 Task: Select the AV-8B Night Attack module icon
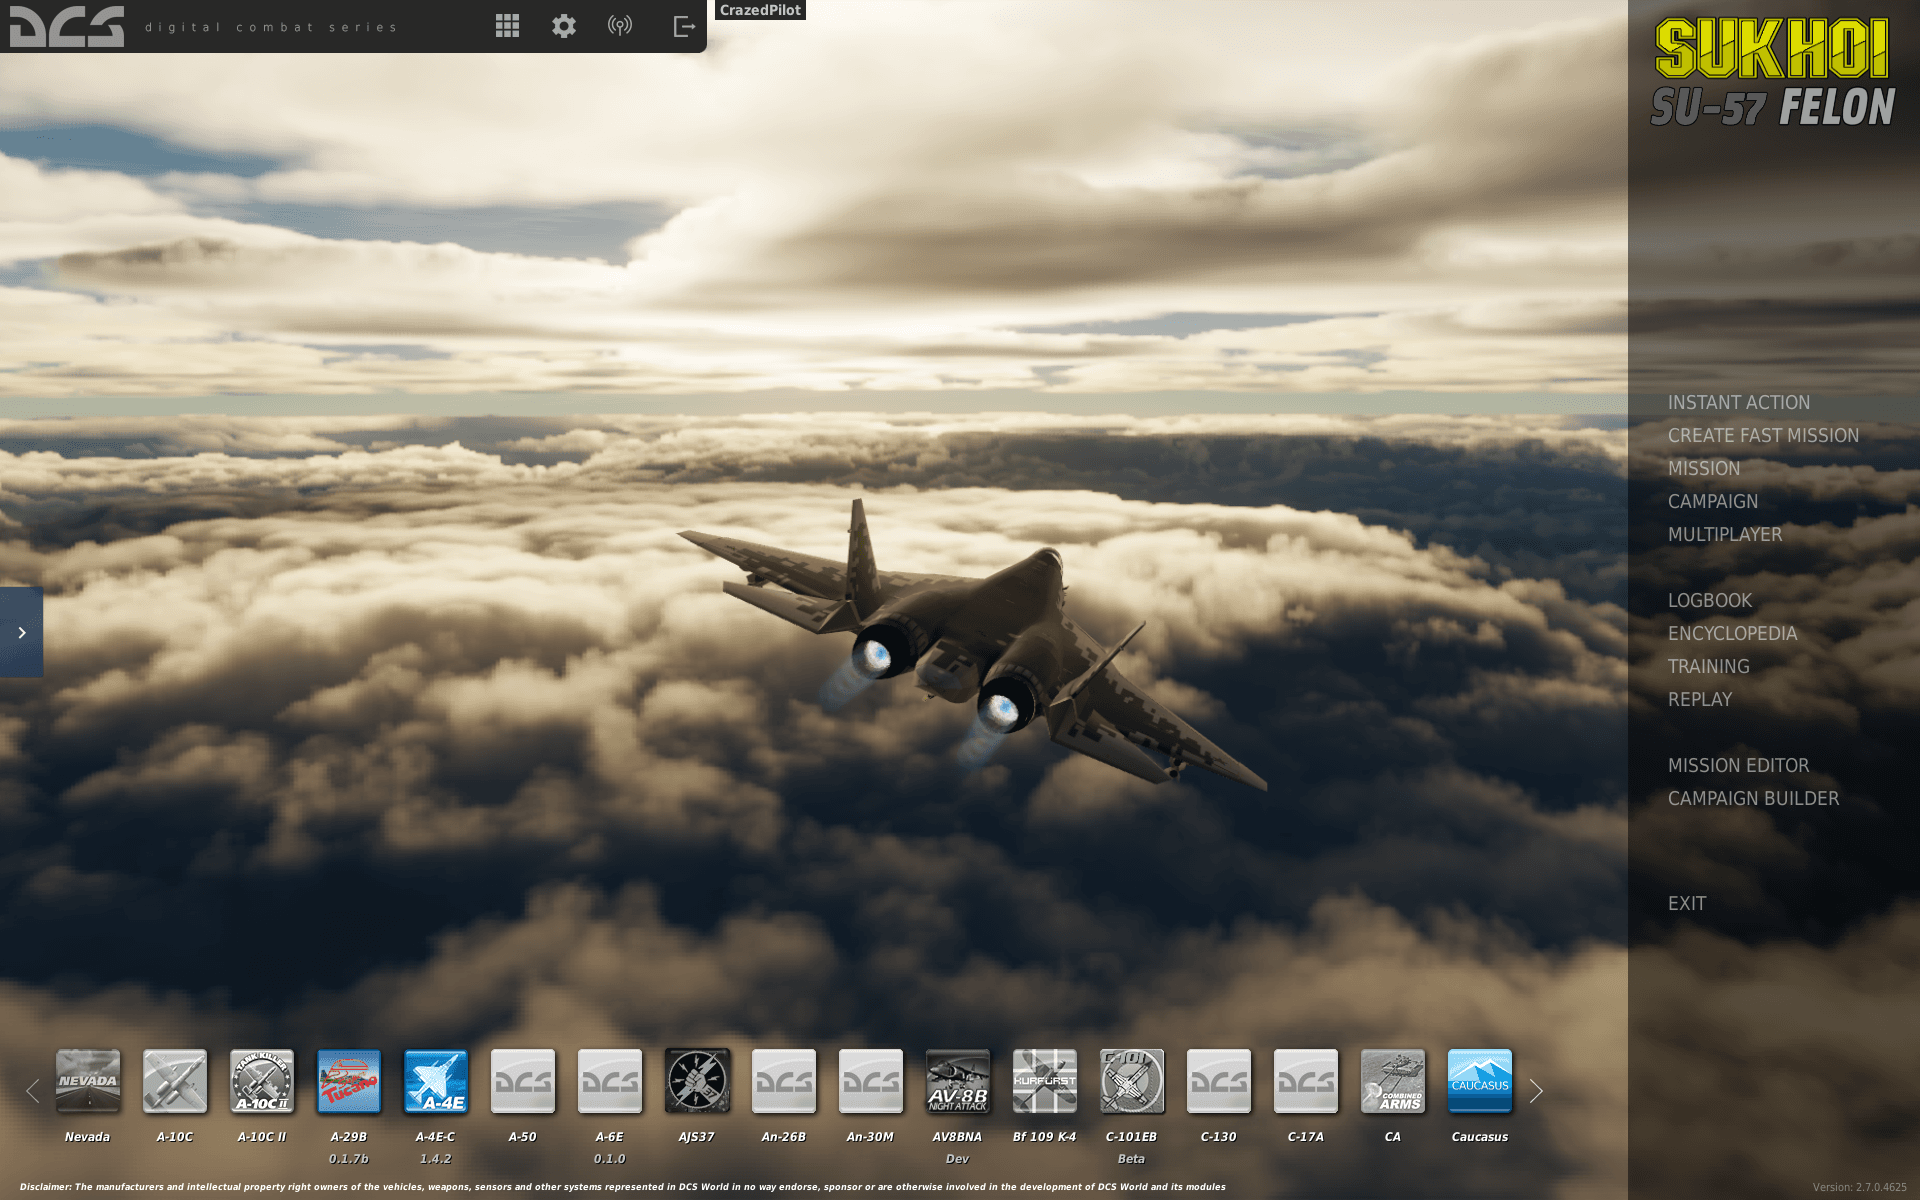click(957, 1081)
